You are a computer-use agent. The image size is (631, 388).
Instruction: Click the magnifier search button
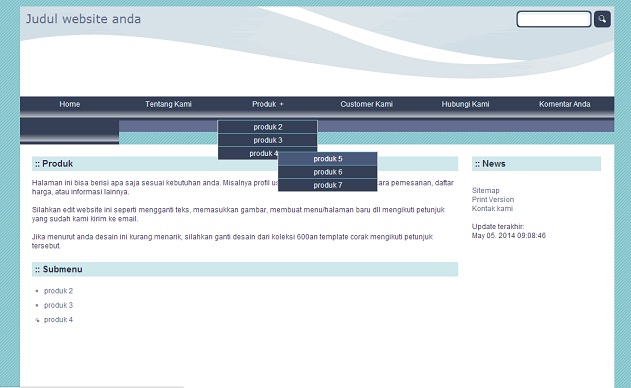pyautogui.click(x=602, y=19)
